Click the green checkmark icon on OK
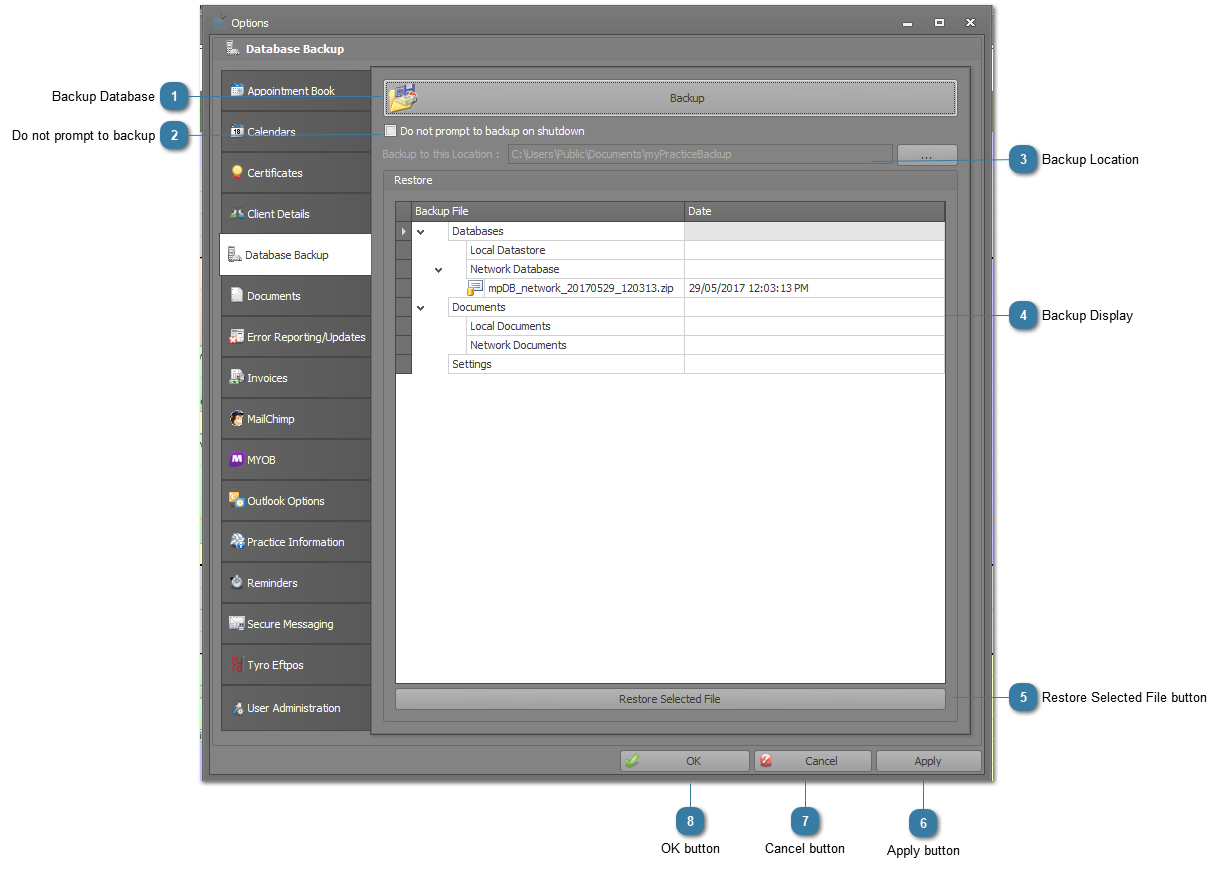 pos(632,761)
